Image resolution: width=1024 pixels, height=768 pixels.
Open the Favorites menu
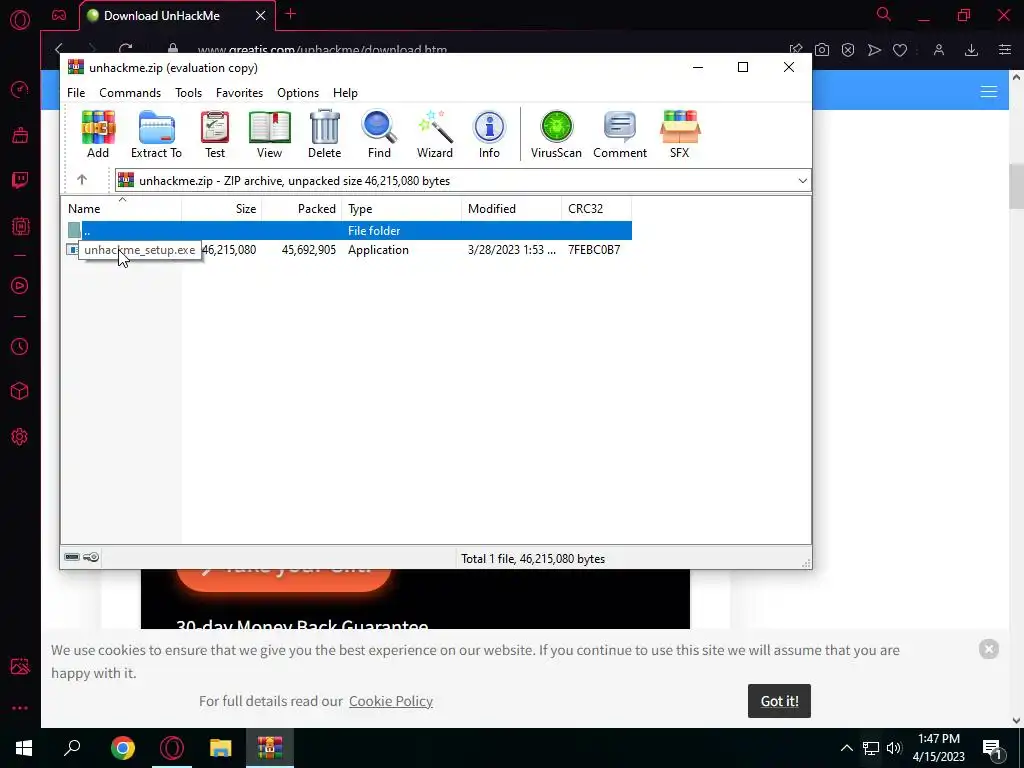(x=239, y=93)
